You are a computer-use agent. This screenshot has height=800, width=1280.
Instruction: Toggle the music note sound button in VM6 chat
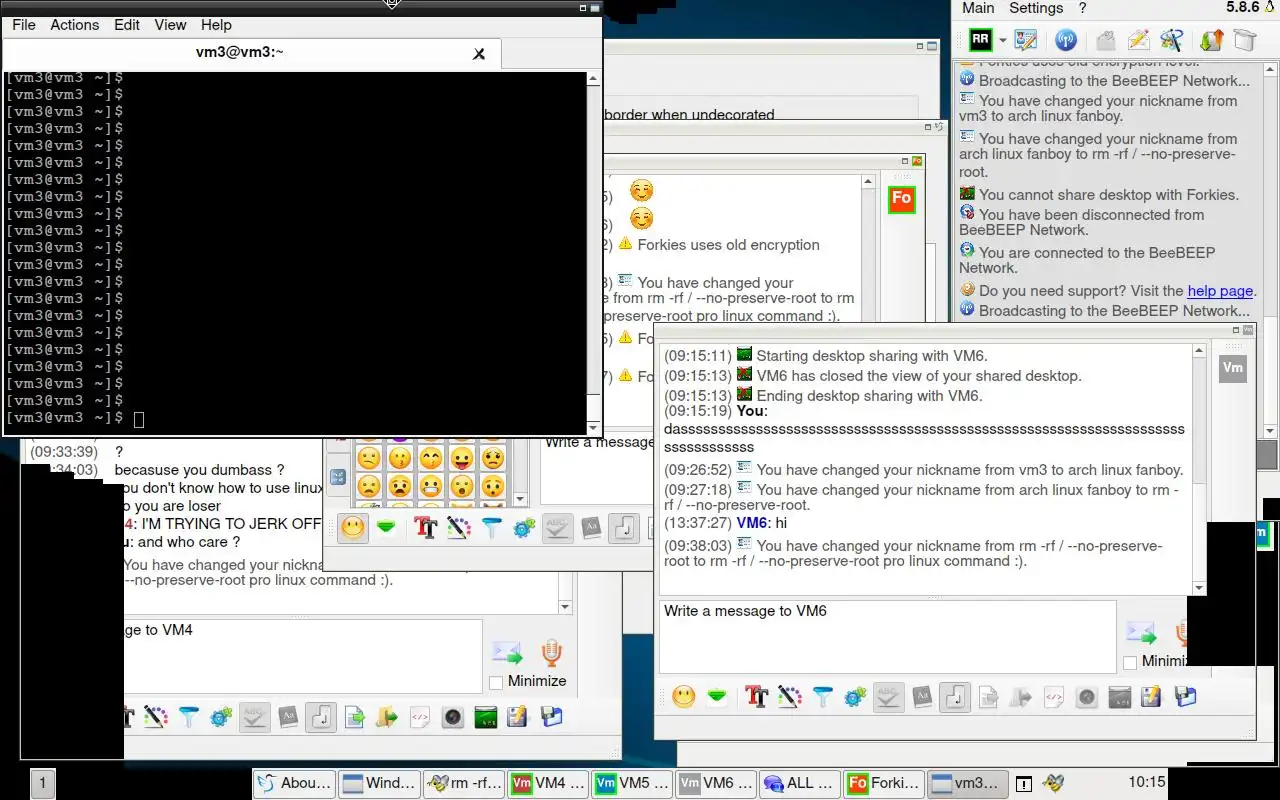[x=955, y=697]
